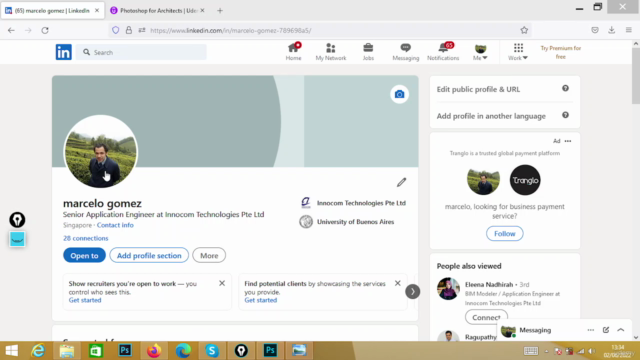Open University of Buenos Aires link
This screenshot has width=640, height=360.
(x=347, y=222)
